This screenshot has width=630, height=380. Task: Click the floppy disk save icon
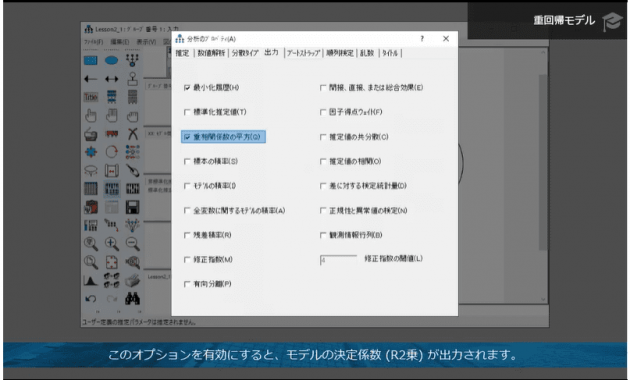(133, 207)
